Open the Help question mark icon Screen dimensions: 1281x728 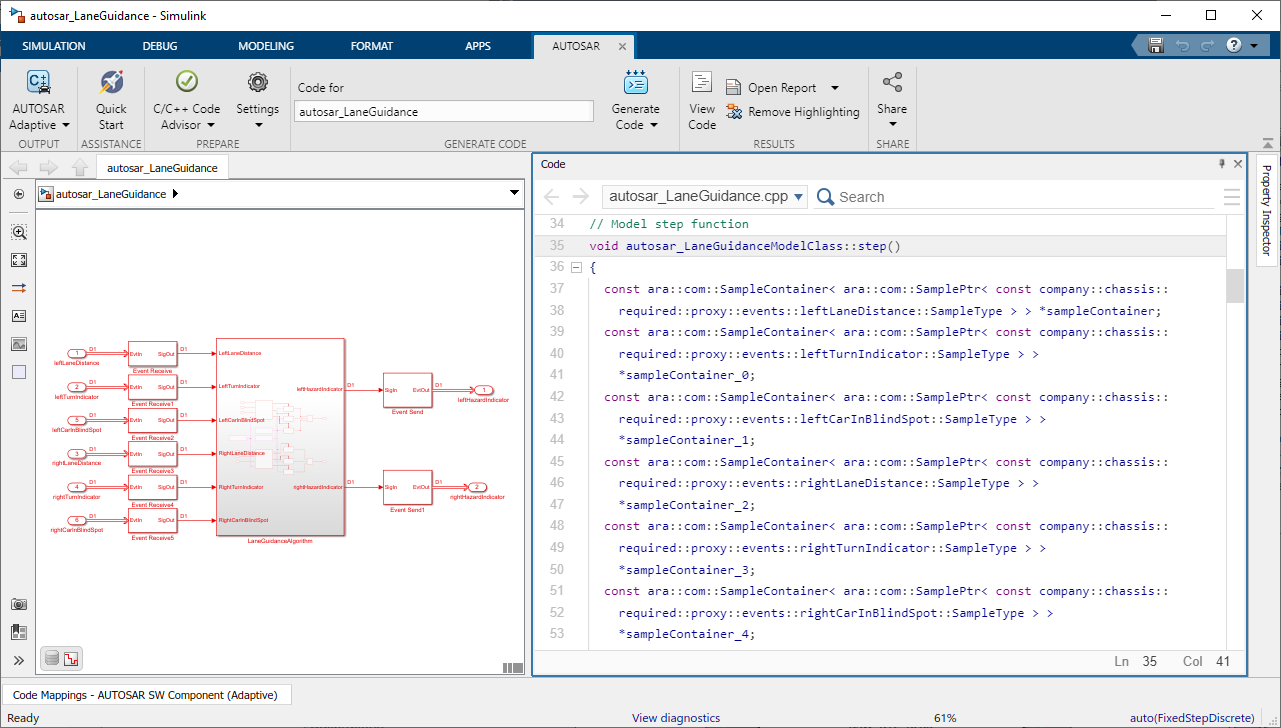click(1233, 46)
